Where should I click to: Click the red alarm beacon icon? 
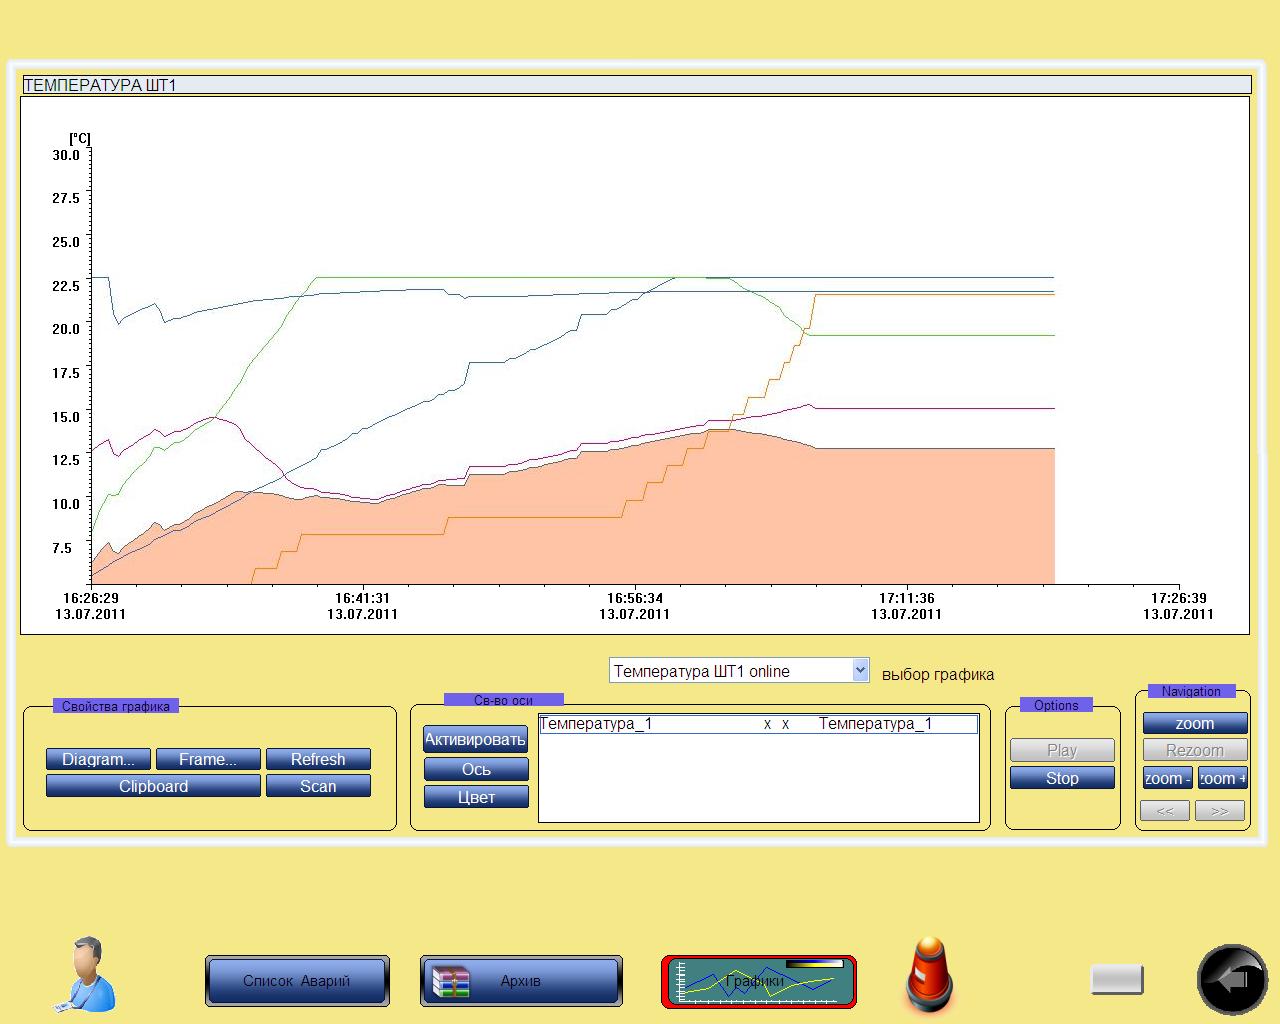click(929, 975)
